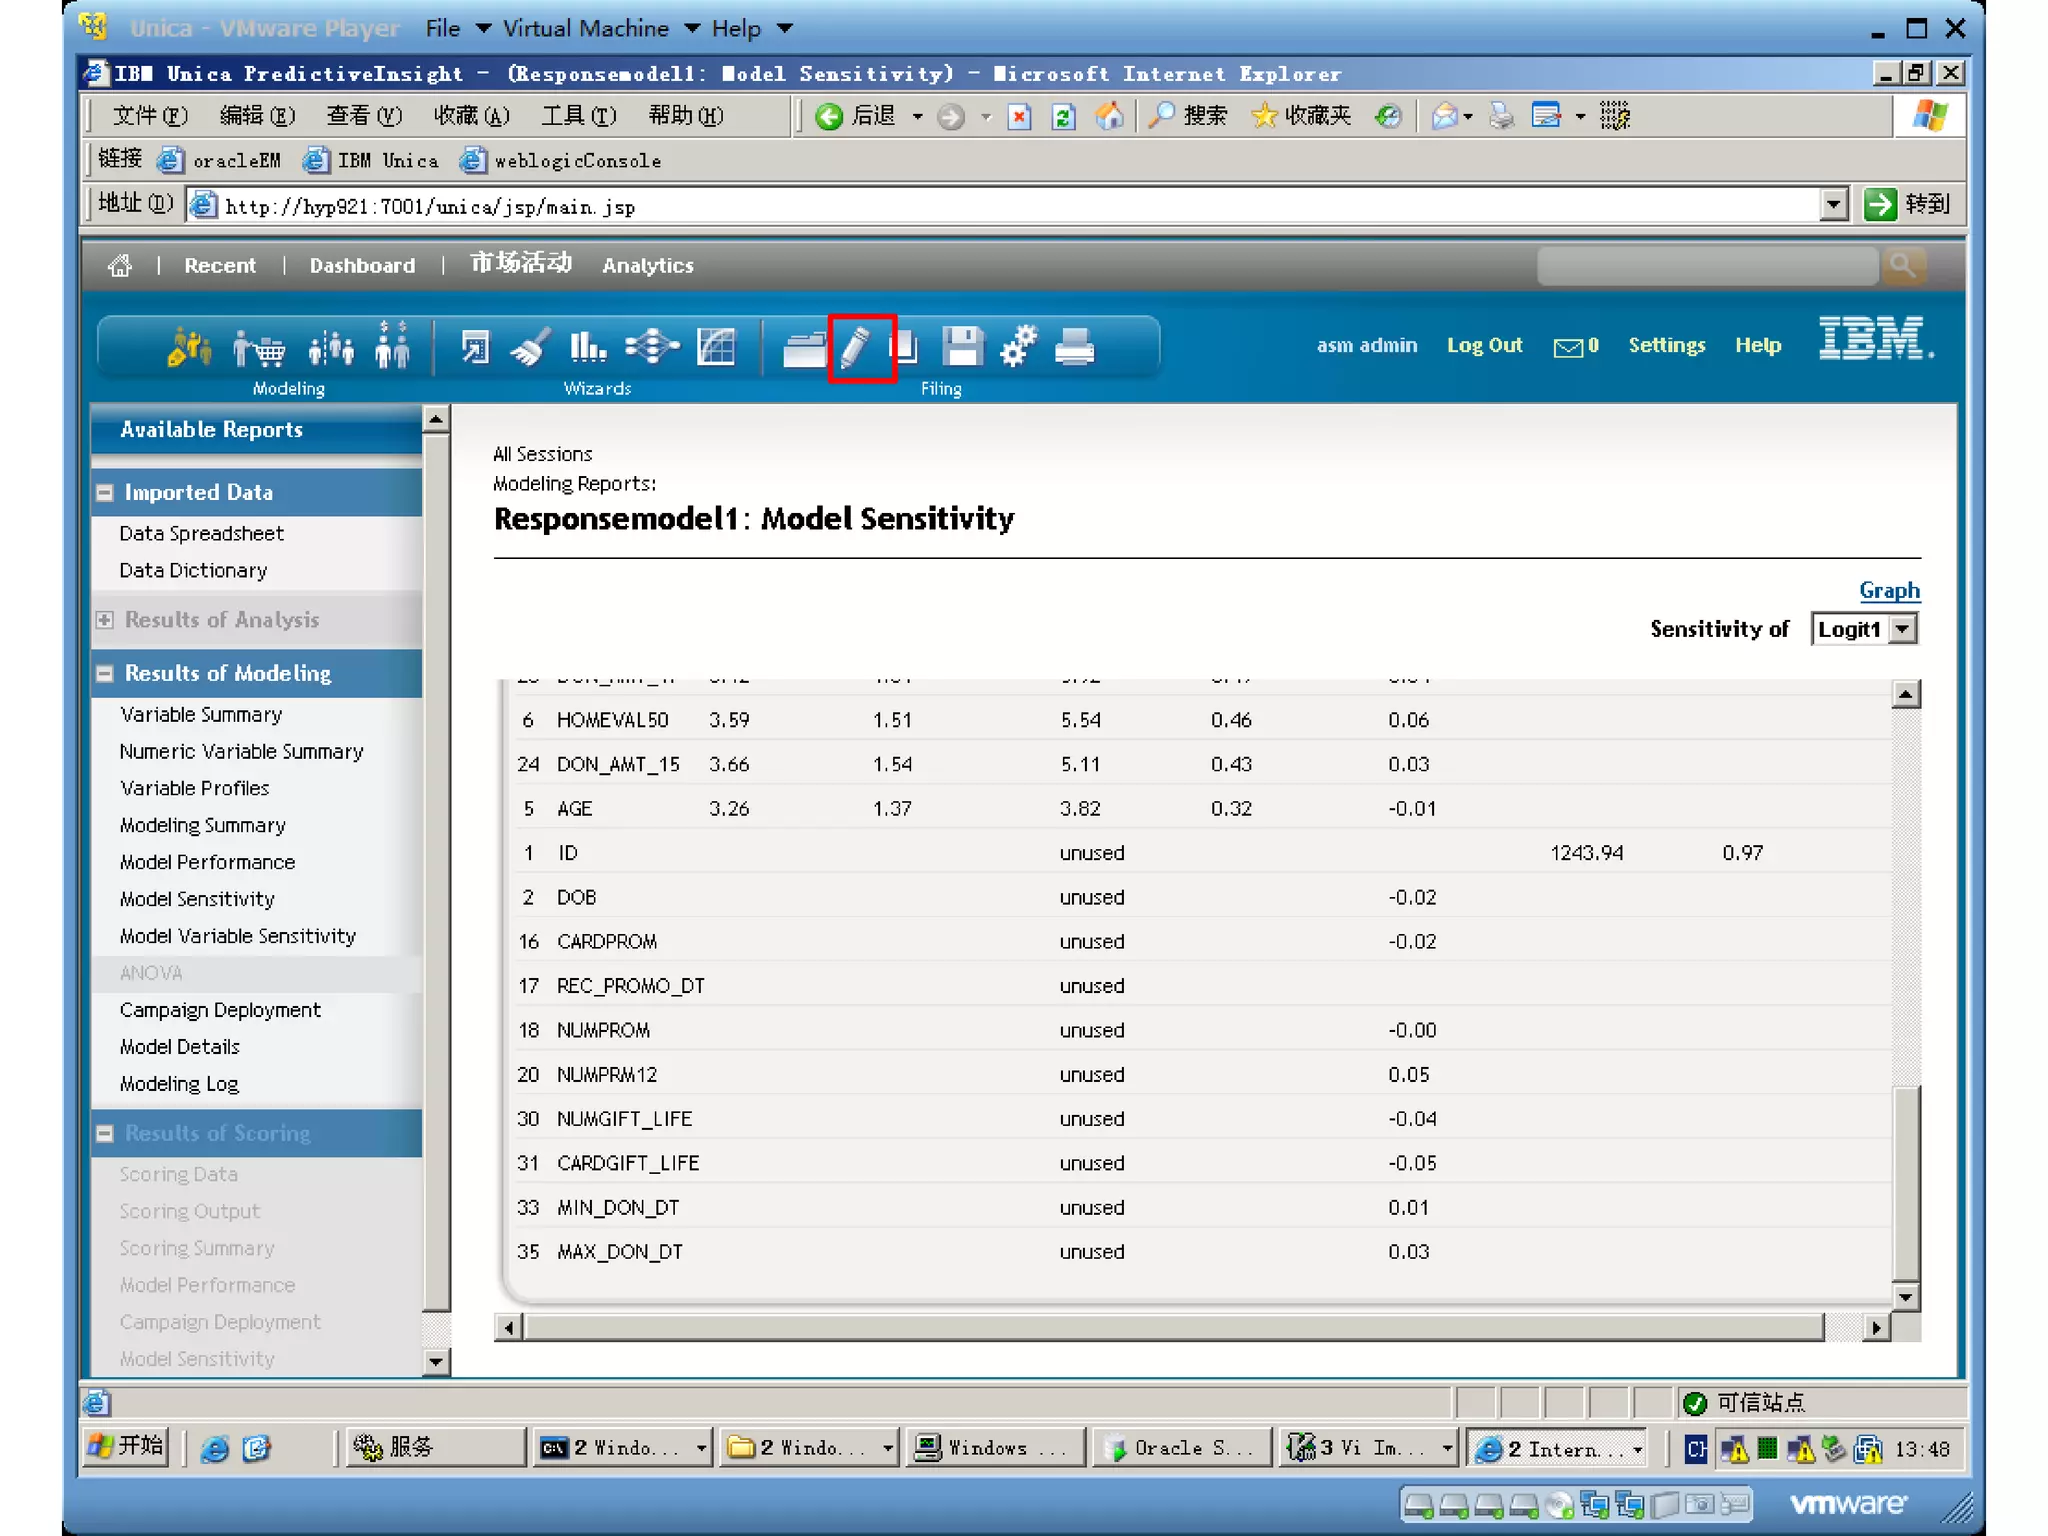The width and height of the screenshot is (2048, 1536).
Task: Click the IE mail envelope icon
Action: [1444, 117]
